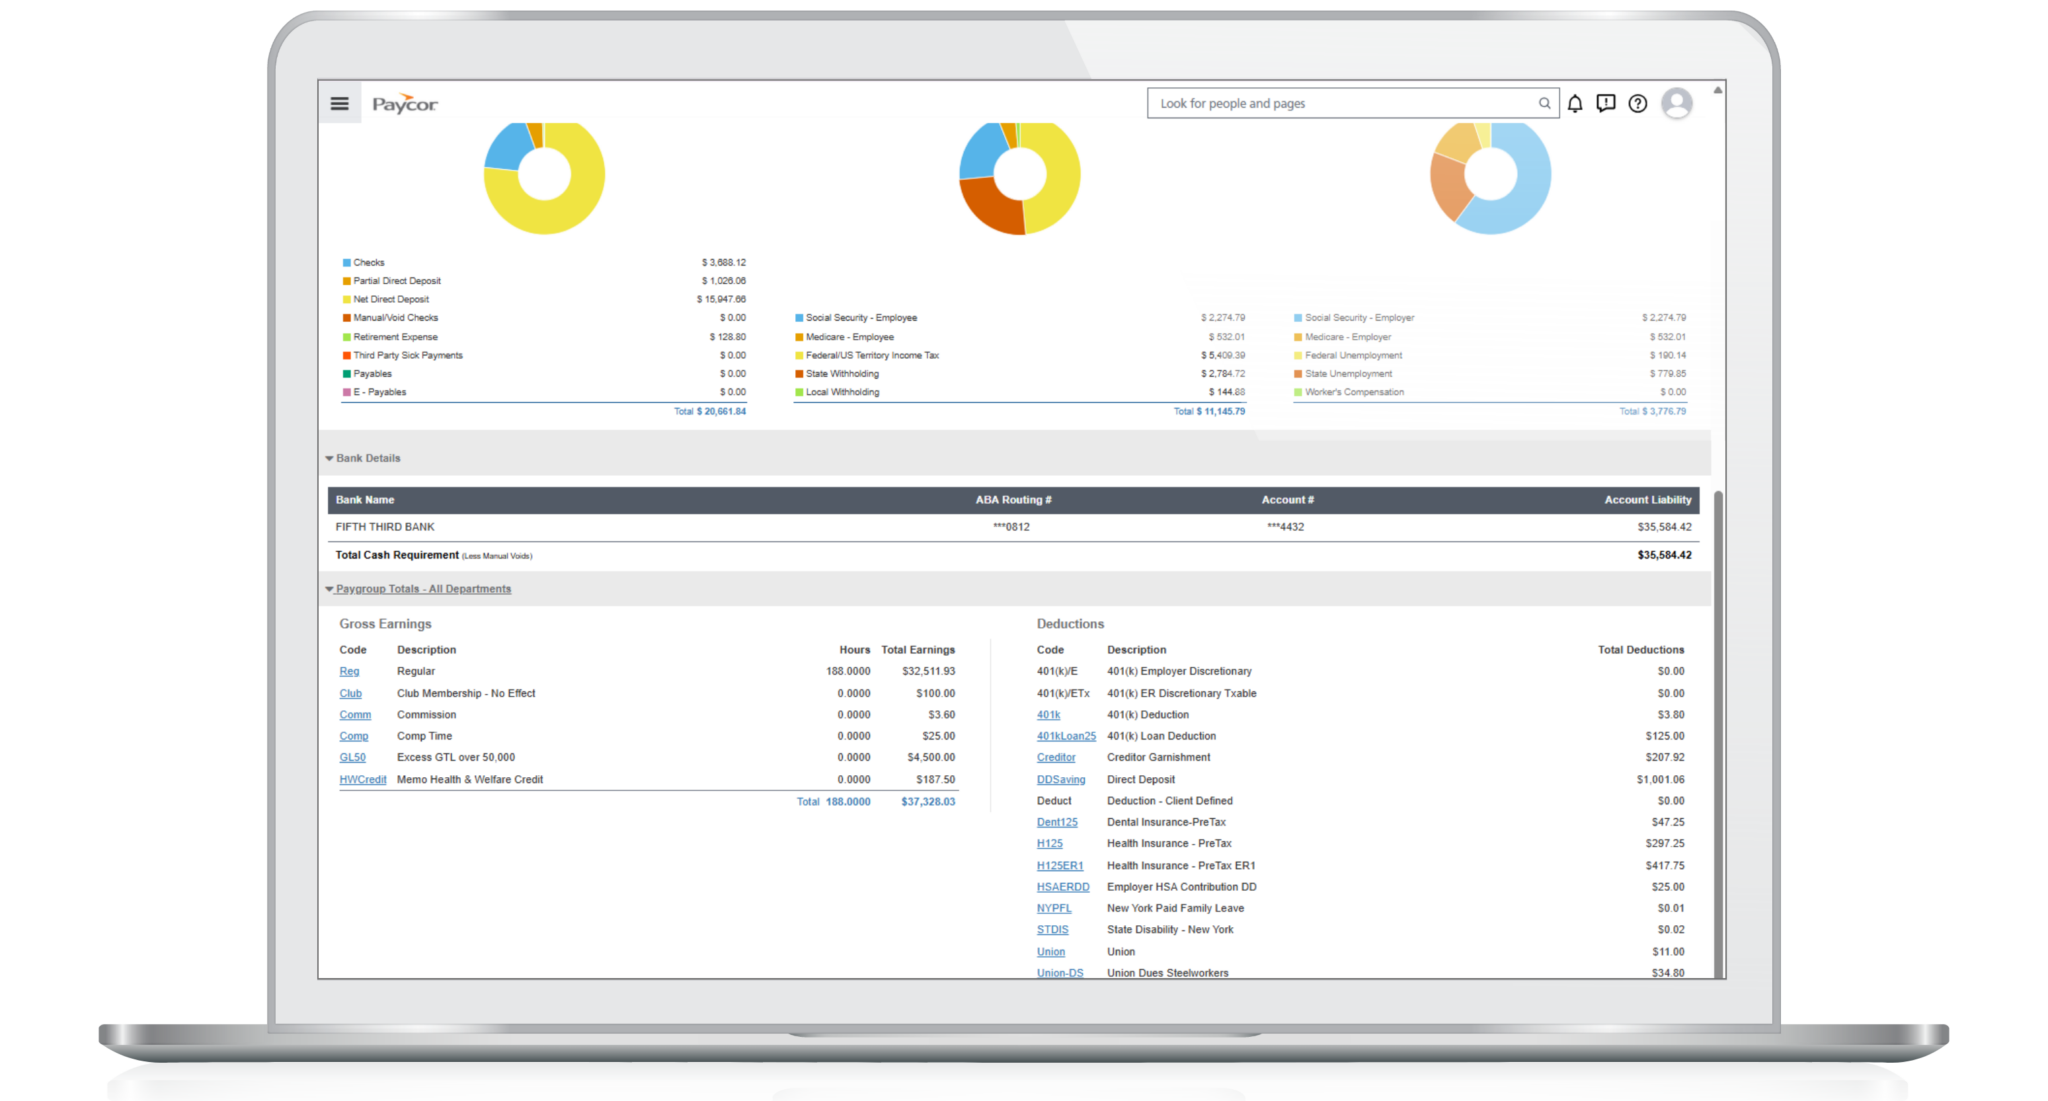Open the GL50 Excess GTL code

(352, 757)
